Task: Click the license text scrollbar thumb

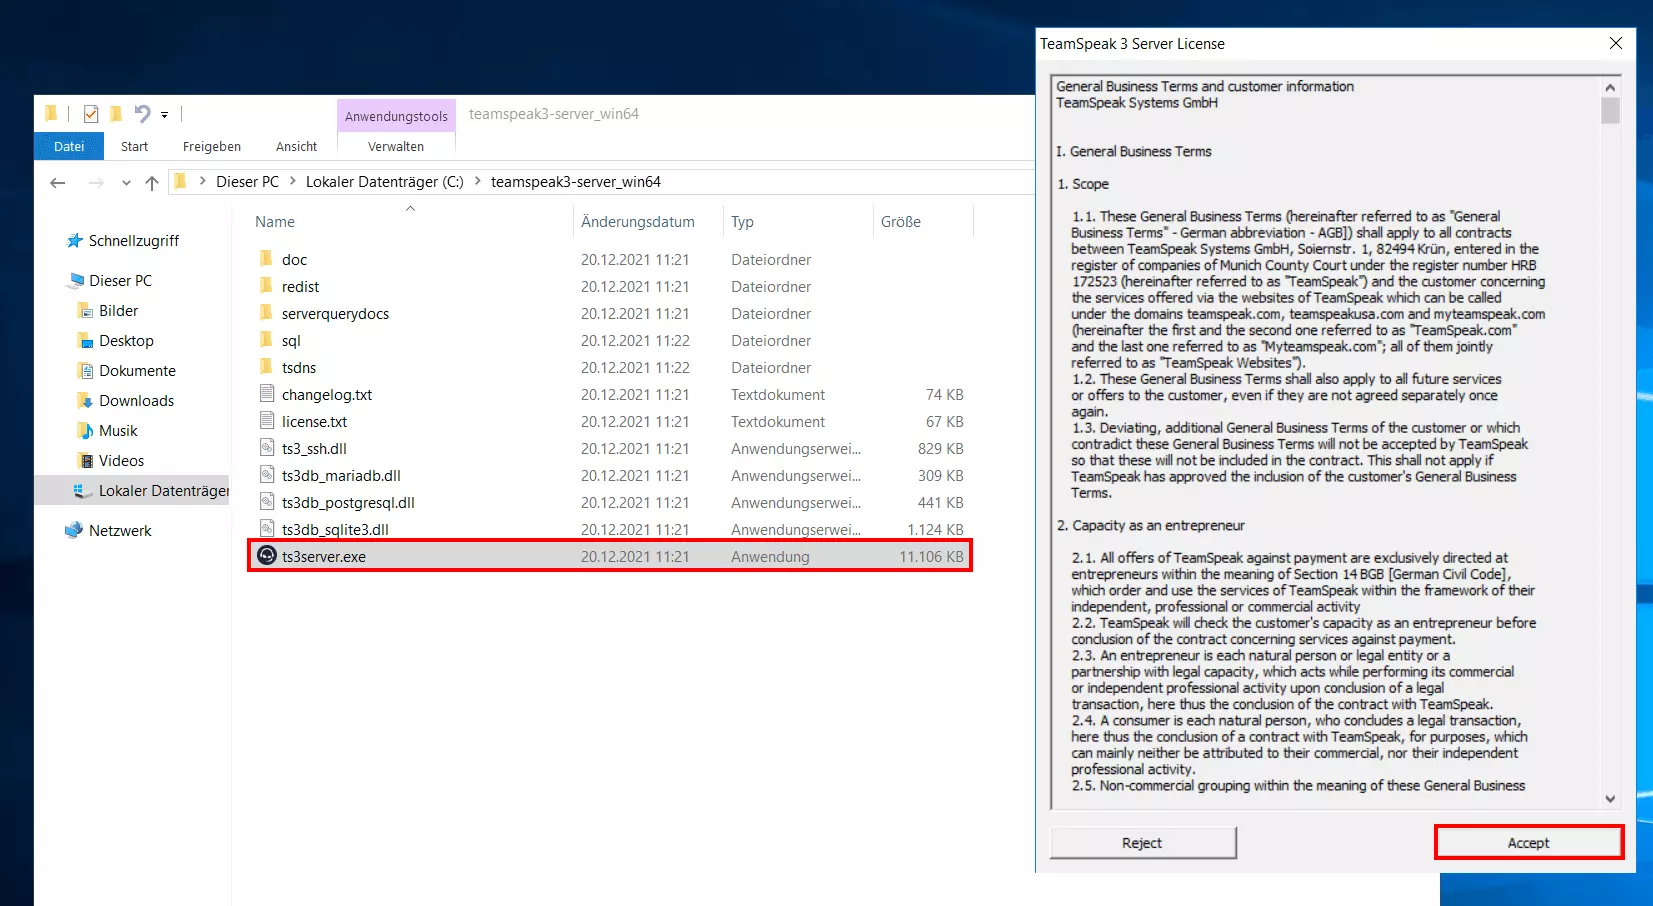Action: click(1610, 110)
